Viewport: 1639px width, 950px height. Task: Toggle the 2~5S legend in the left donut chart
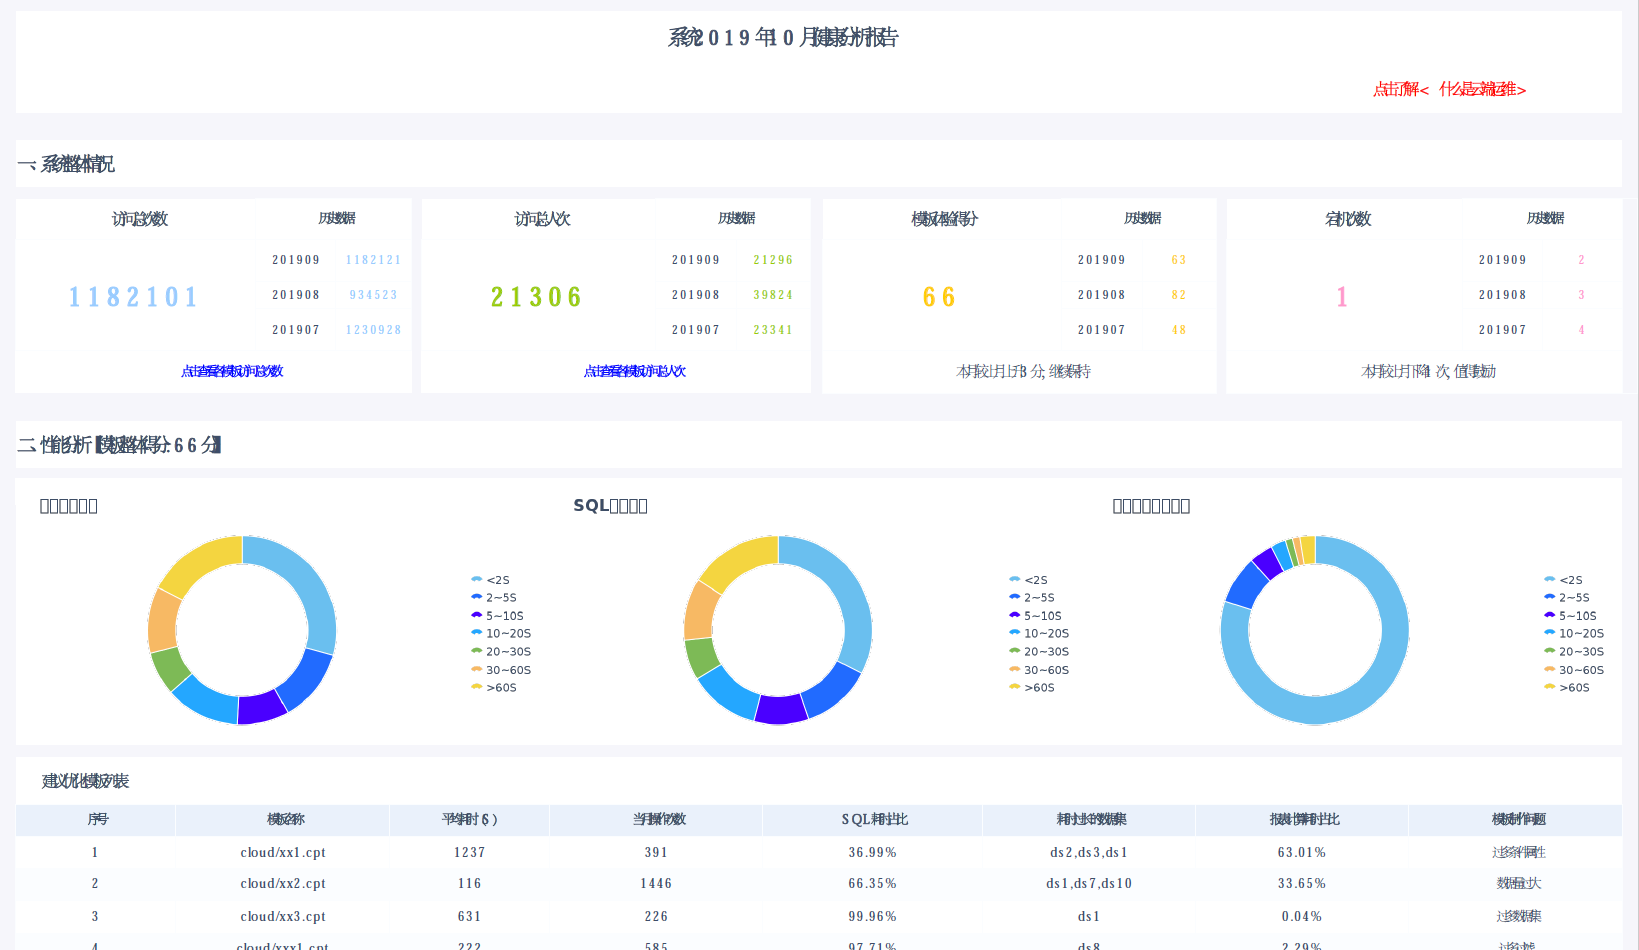[494, 598]
